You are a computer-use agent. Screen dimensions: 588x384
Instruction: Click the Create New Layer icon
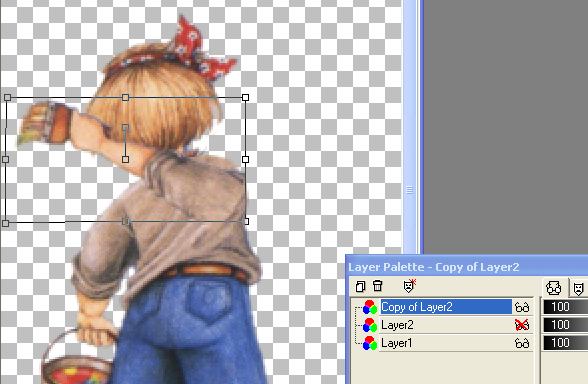[x=360, y=286]
